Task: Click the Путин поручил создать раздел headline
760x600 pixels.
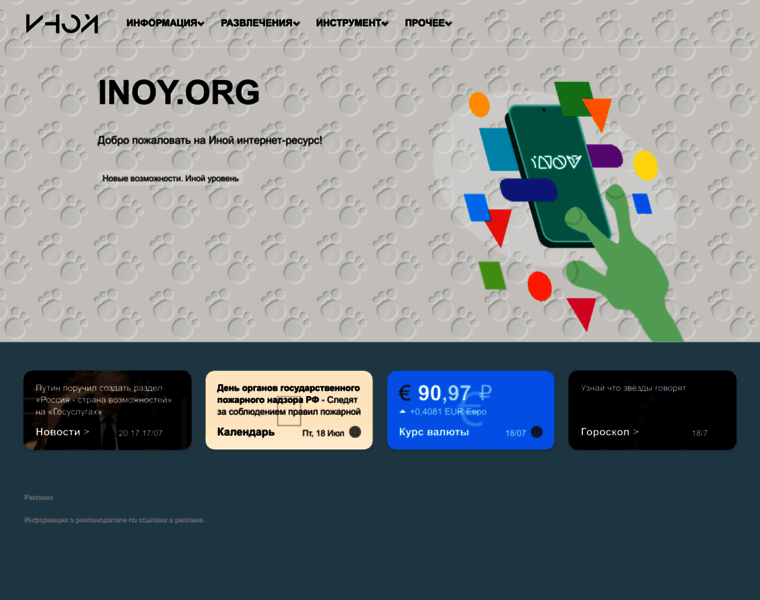Action: click(x=104, y=400)
